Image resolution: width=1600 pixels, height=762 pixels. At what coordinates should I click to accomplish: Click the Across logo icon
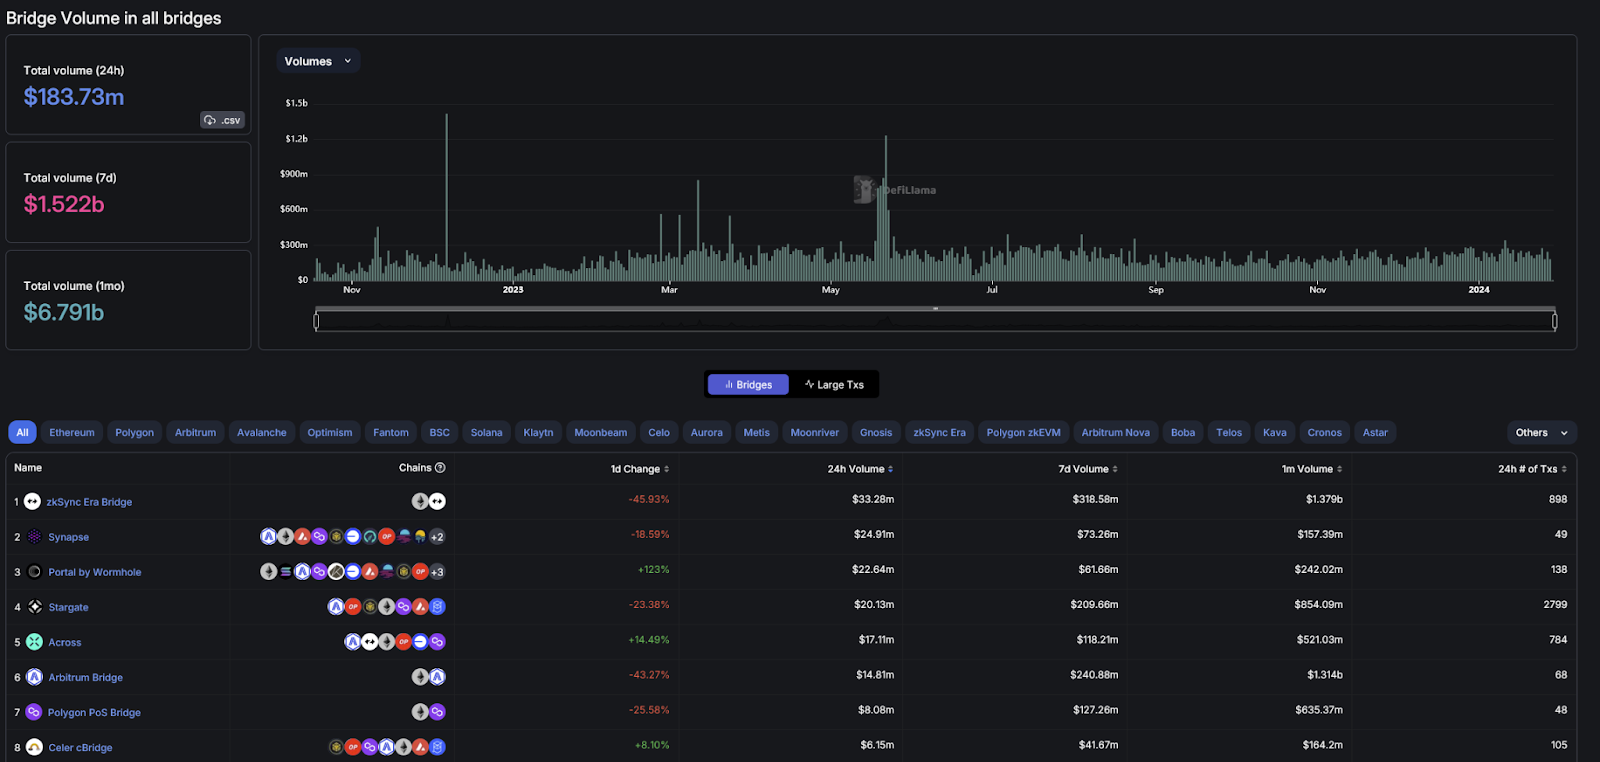[x=34, y=642]
